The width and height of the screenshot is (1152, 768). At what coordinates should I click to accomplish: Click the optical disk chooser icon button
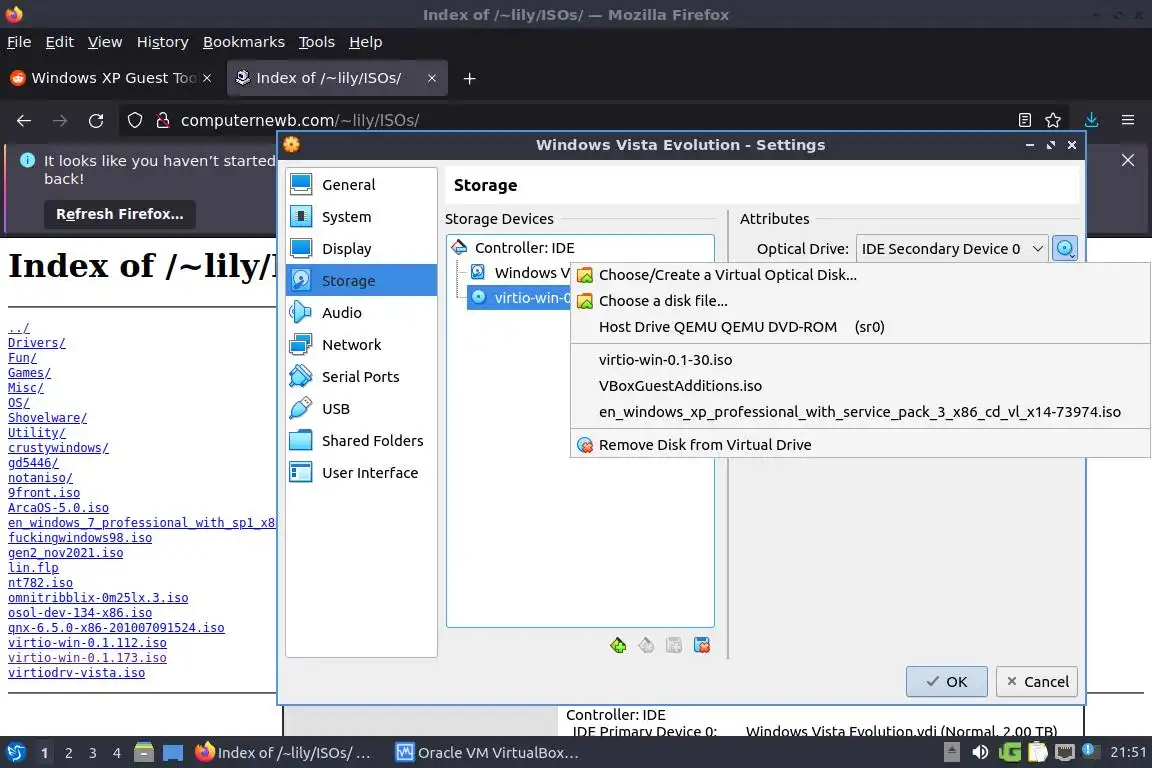point(1065,248)
